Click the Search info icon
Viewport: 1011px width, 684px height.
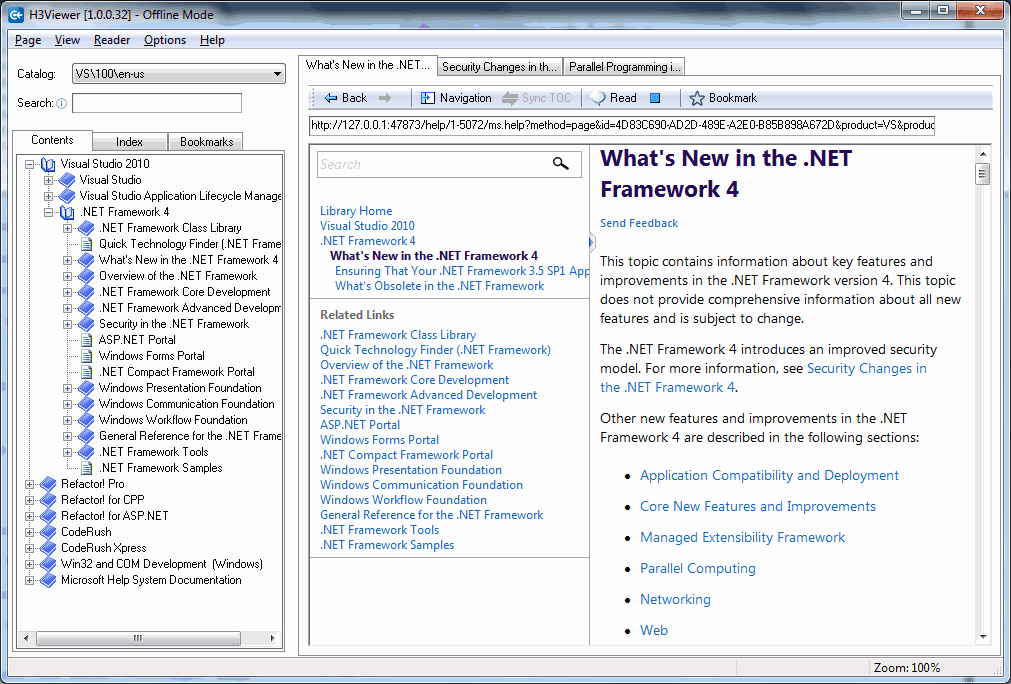pyautogui.click(x=62, y=103)
